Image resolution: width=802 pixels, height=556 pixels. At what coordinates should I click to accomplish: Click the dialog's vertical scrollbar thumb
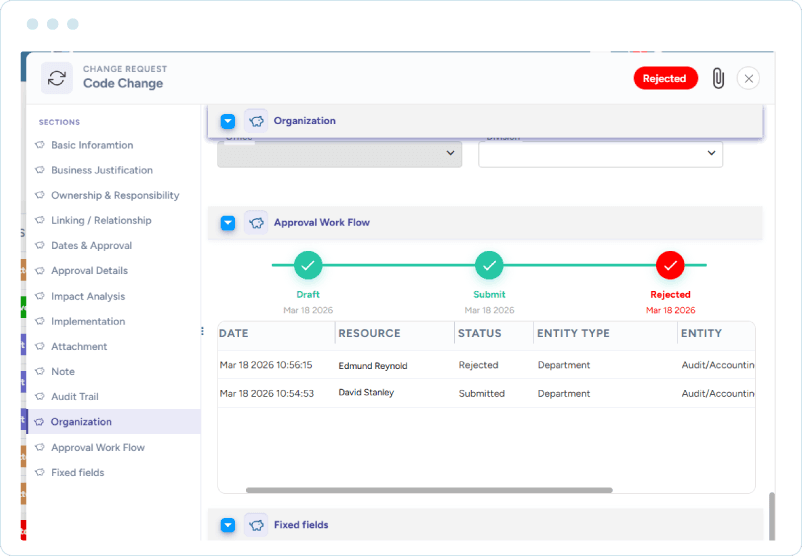[x=772, y=516]
